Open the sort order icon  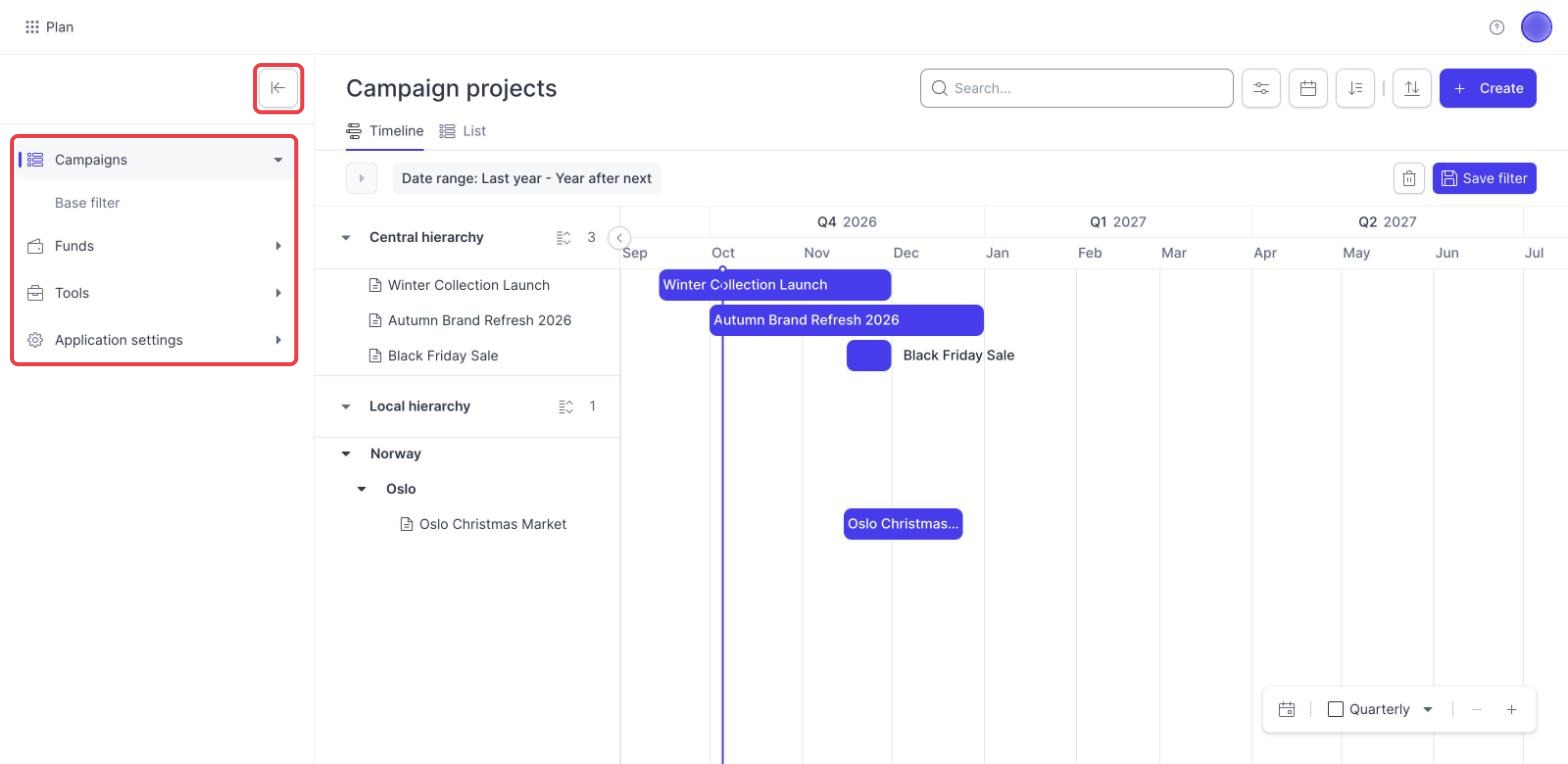click(1355, 88)
